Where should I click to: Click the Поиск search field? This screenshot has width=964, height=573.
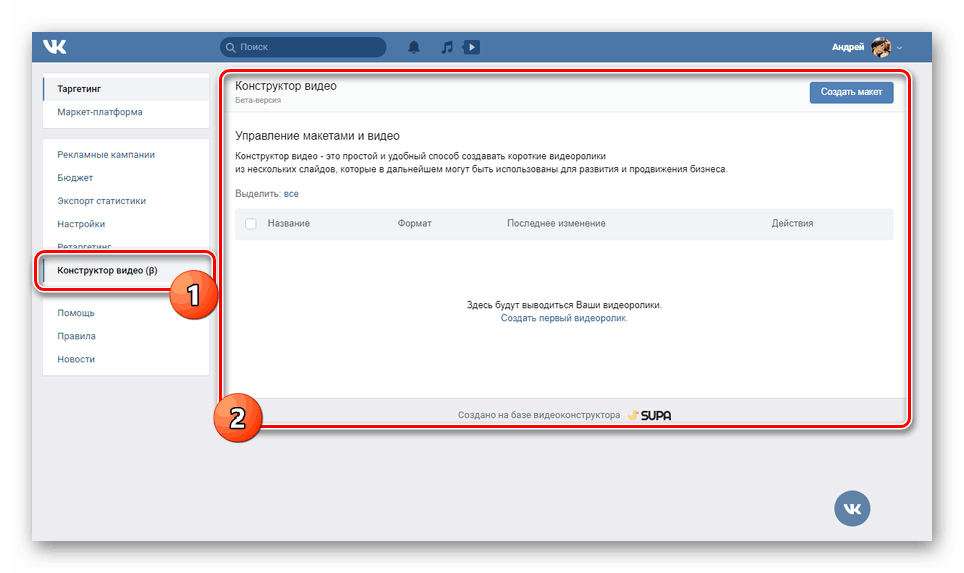coord(303,47)
